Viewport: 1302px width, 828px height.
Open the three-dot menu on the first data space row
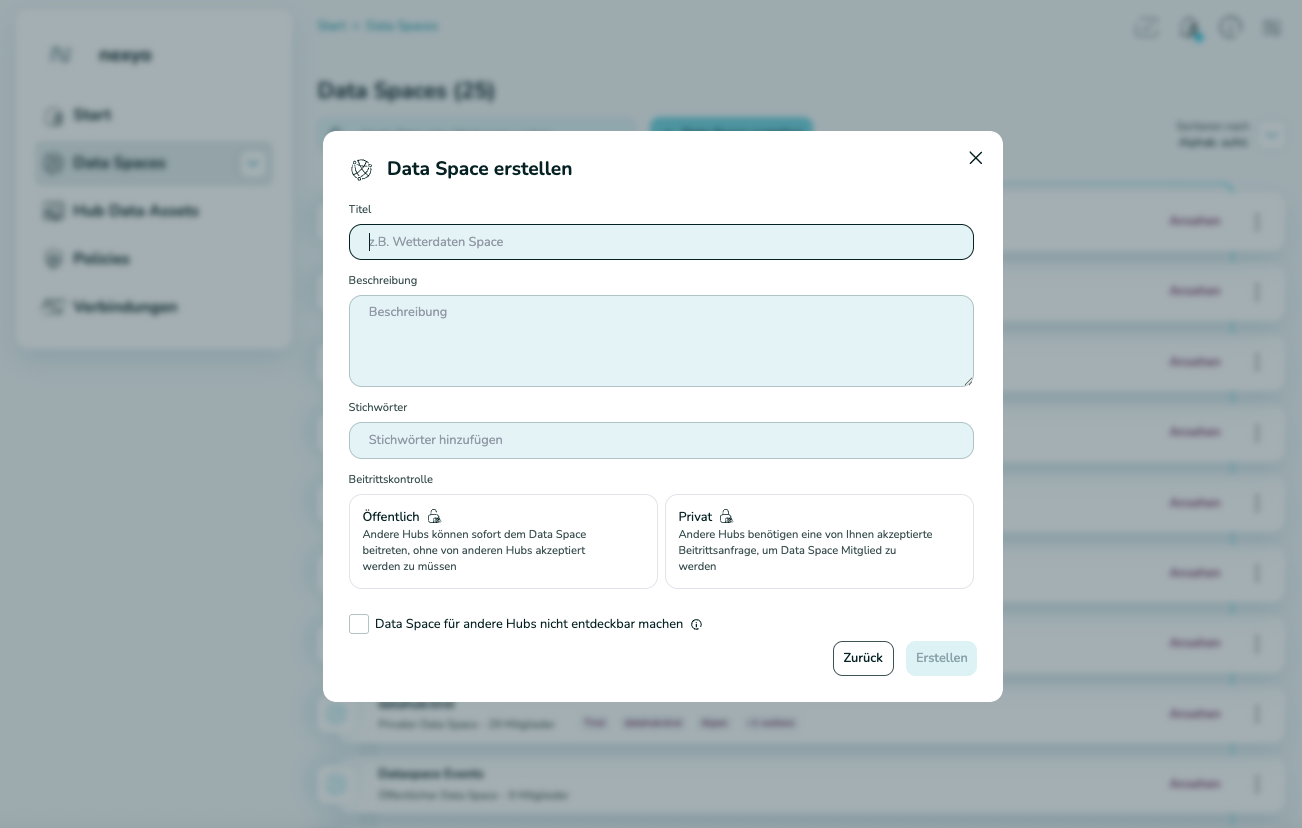(x=1257, y=222)
